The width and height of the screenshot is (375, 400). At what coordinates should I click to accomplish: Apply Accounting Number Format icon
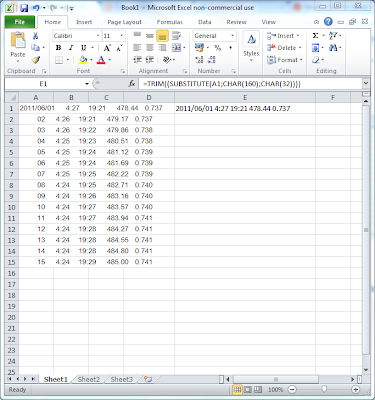[199, 48]
